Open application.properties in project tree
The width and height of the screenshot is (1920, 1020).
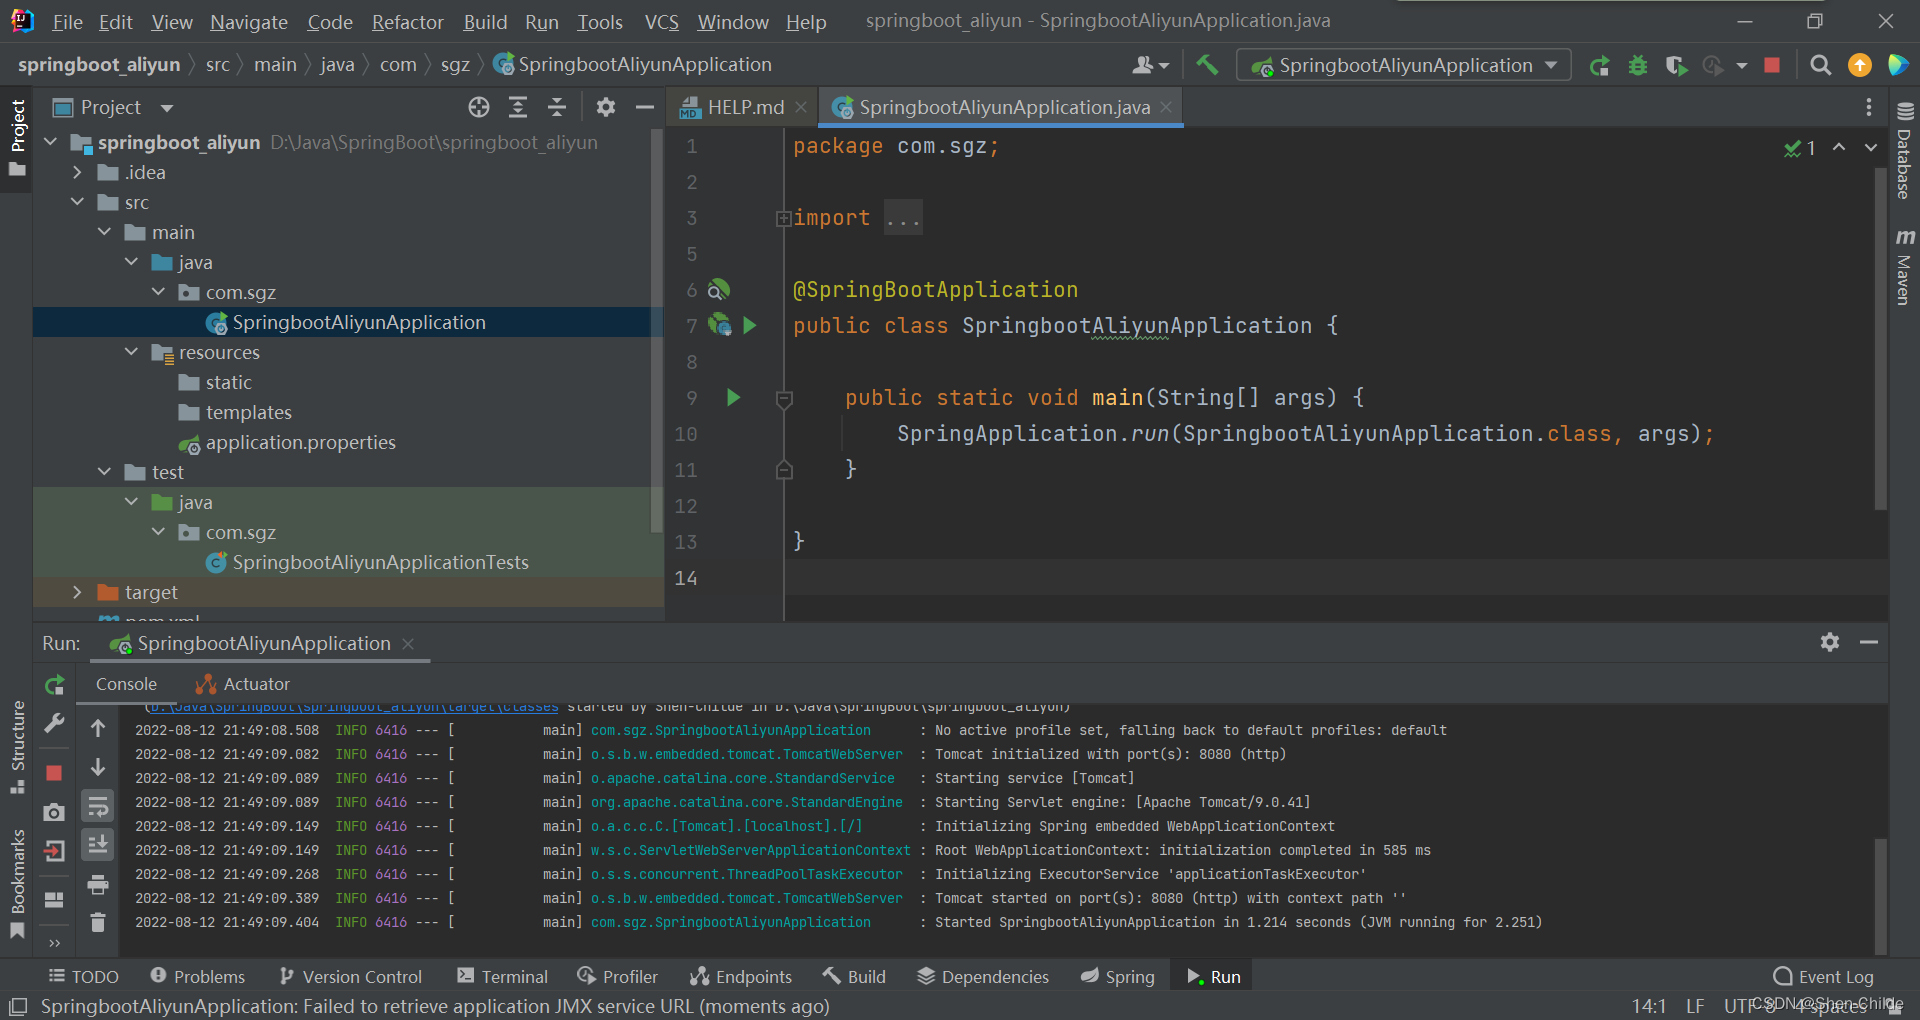pos(300,442)
